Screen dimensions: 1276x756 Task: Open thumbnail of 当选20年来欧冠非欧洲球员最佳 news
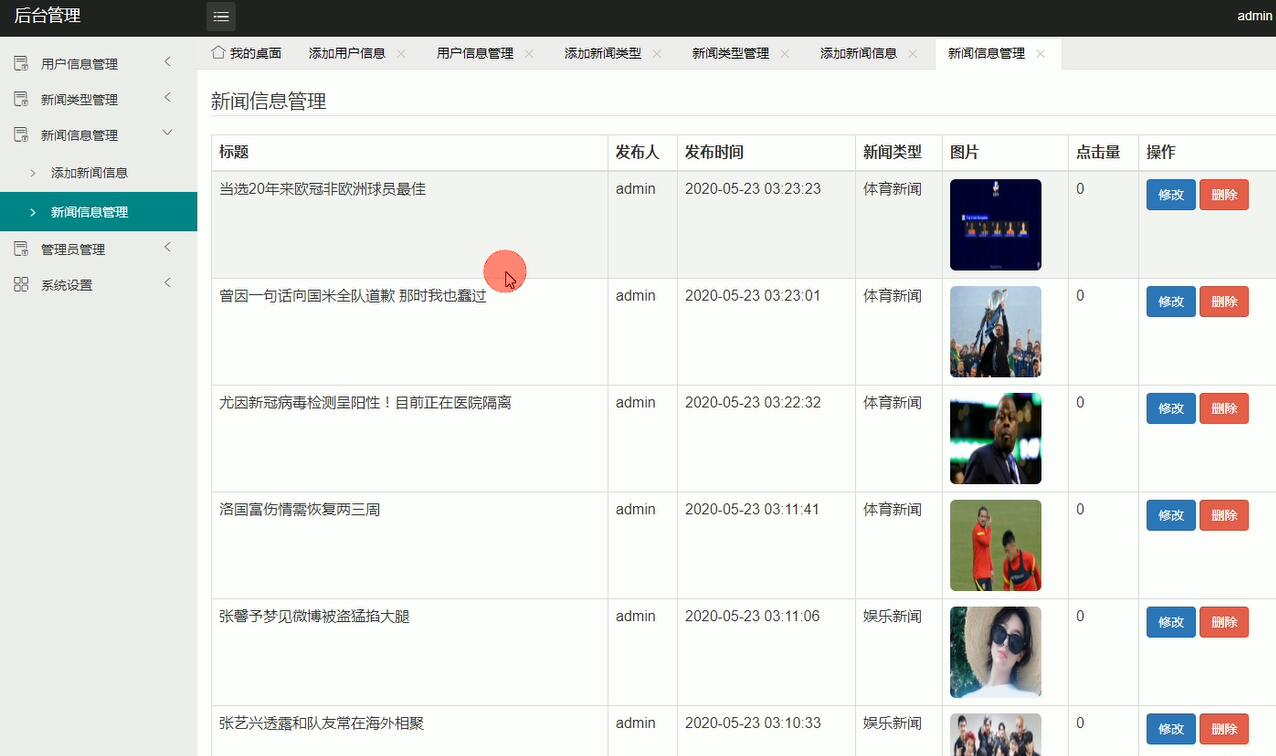995,225
